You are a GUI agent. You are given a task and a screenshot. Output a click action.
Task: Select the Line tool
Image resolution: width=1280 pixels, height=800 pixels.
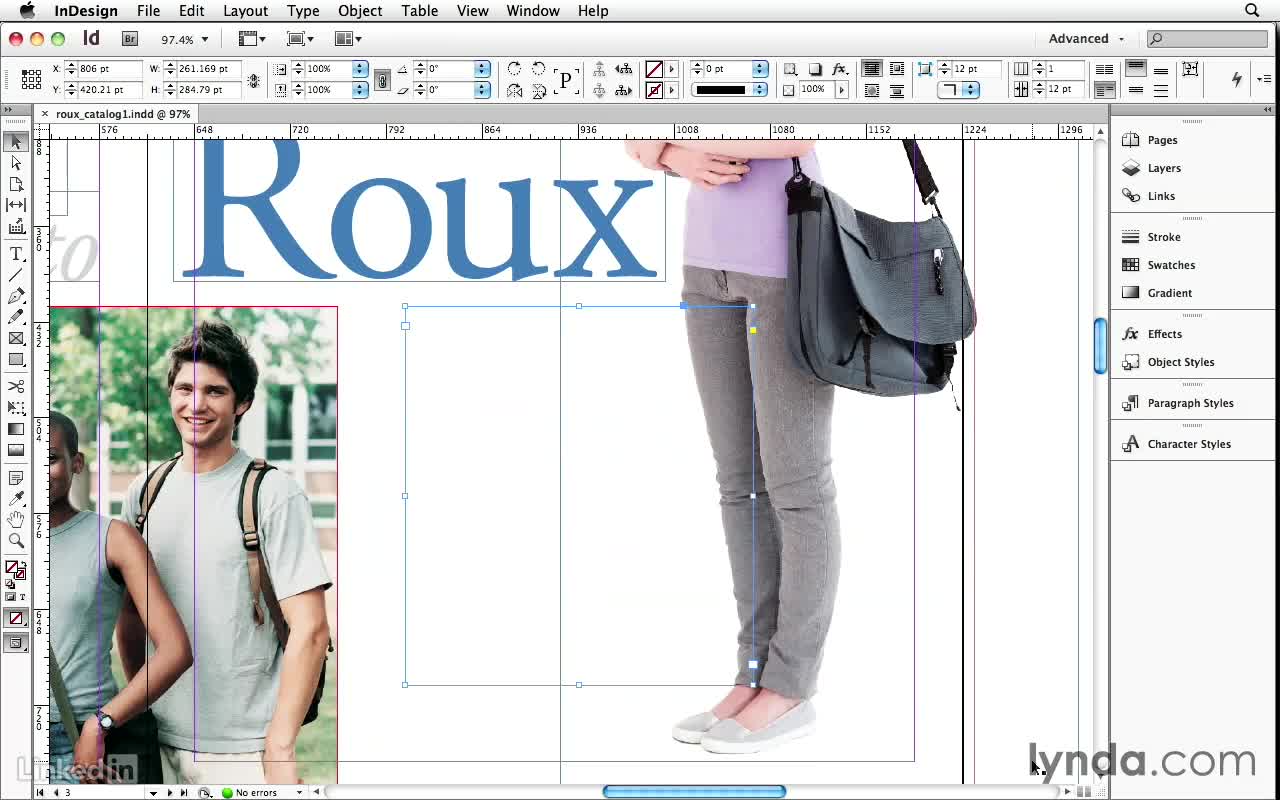tap(16, 275)
